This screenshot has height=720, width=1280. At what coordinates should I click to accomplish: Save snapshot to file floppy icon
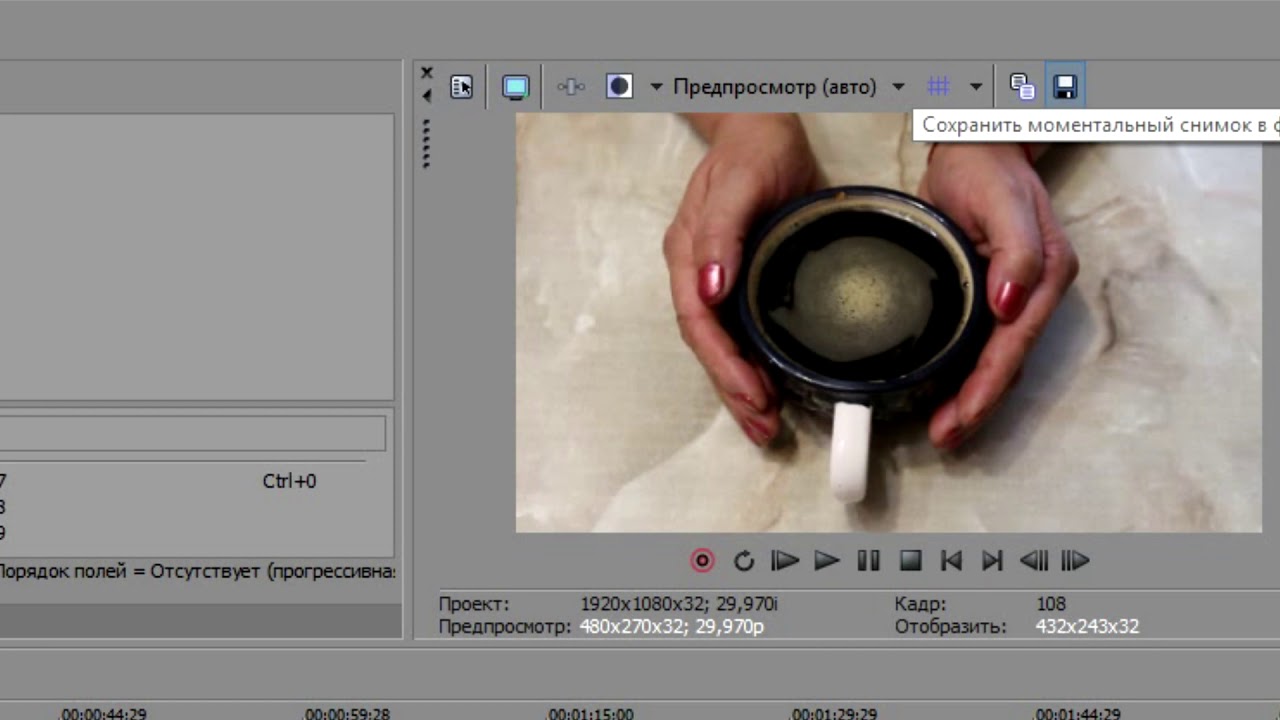1065,87
